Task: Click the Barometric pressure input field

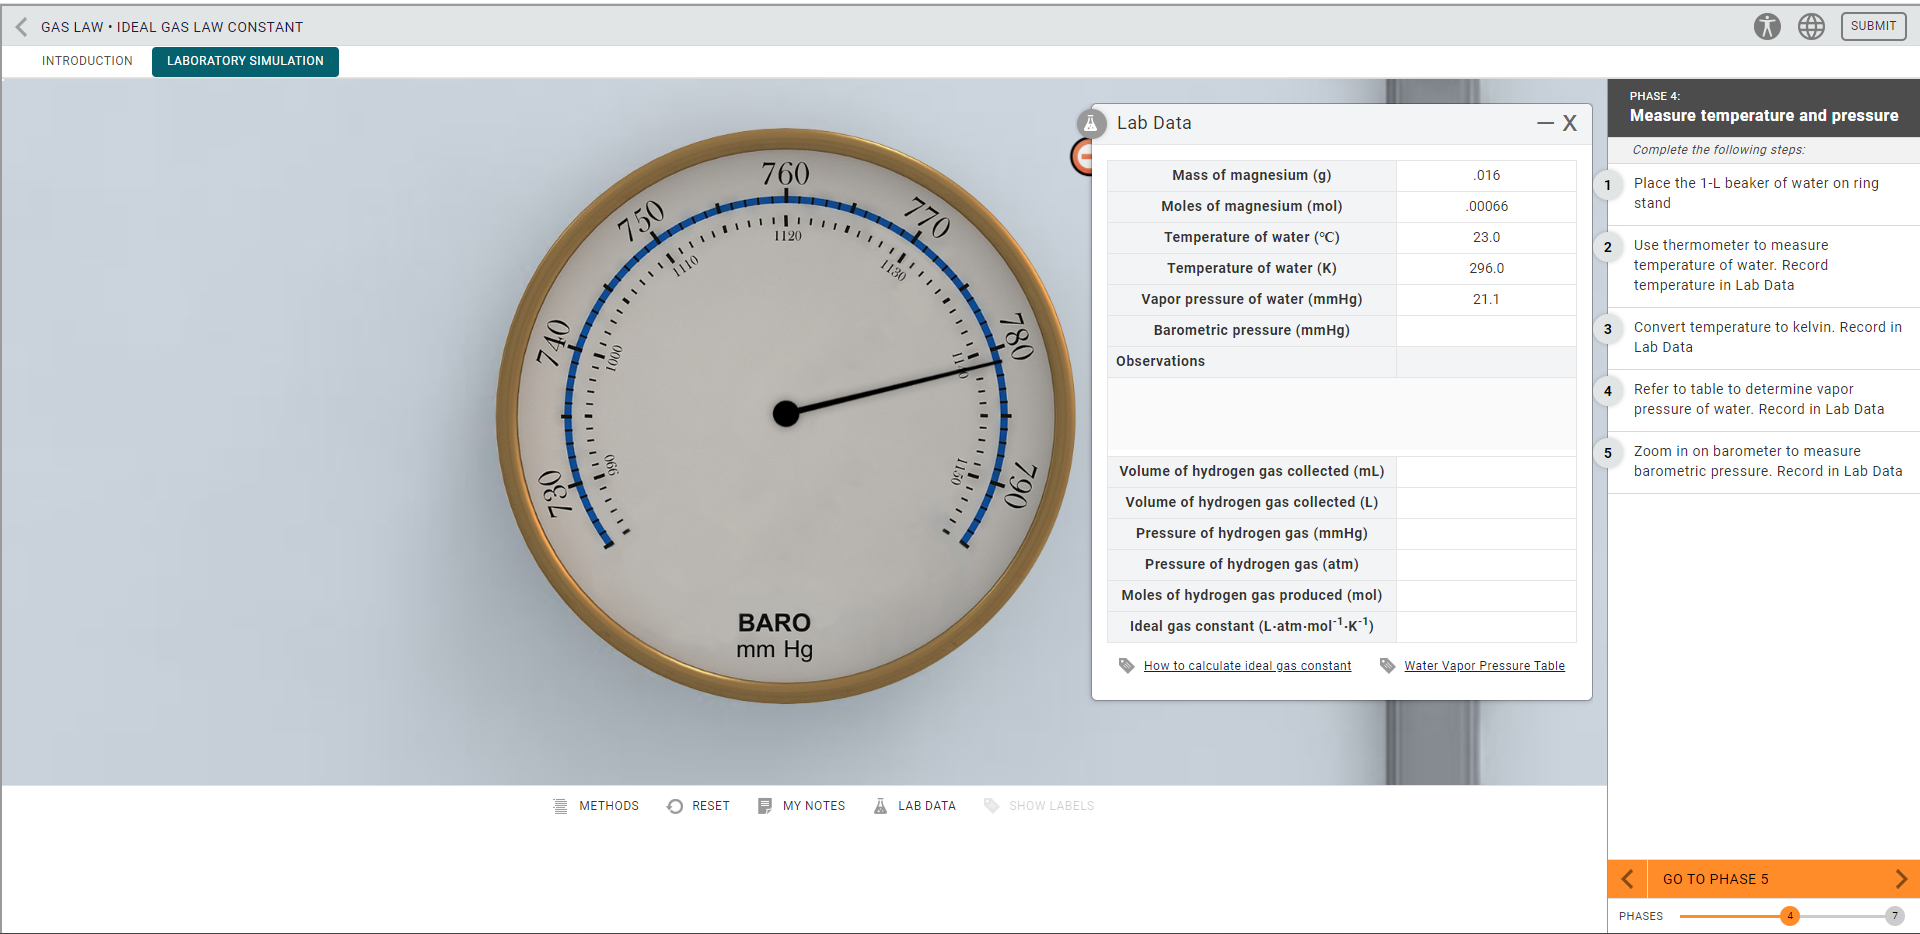Action: point(1486,330)
